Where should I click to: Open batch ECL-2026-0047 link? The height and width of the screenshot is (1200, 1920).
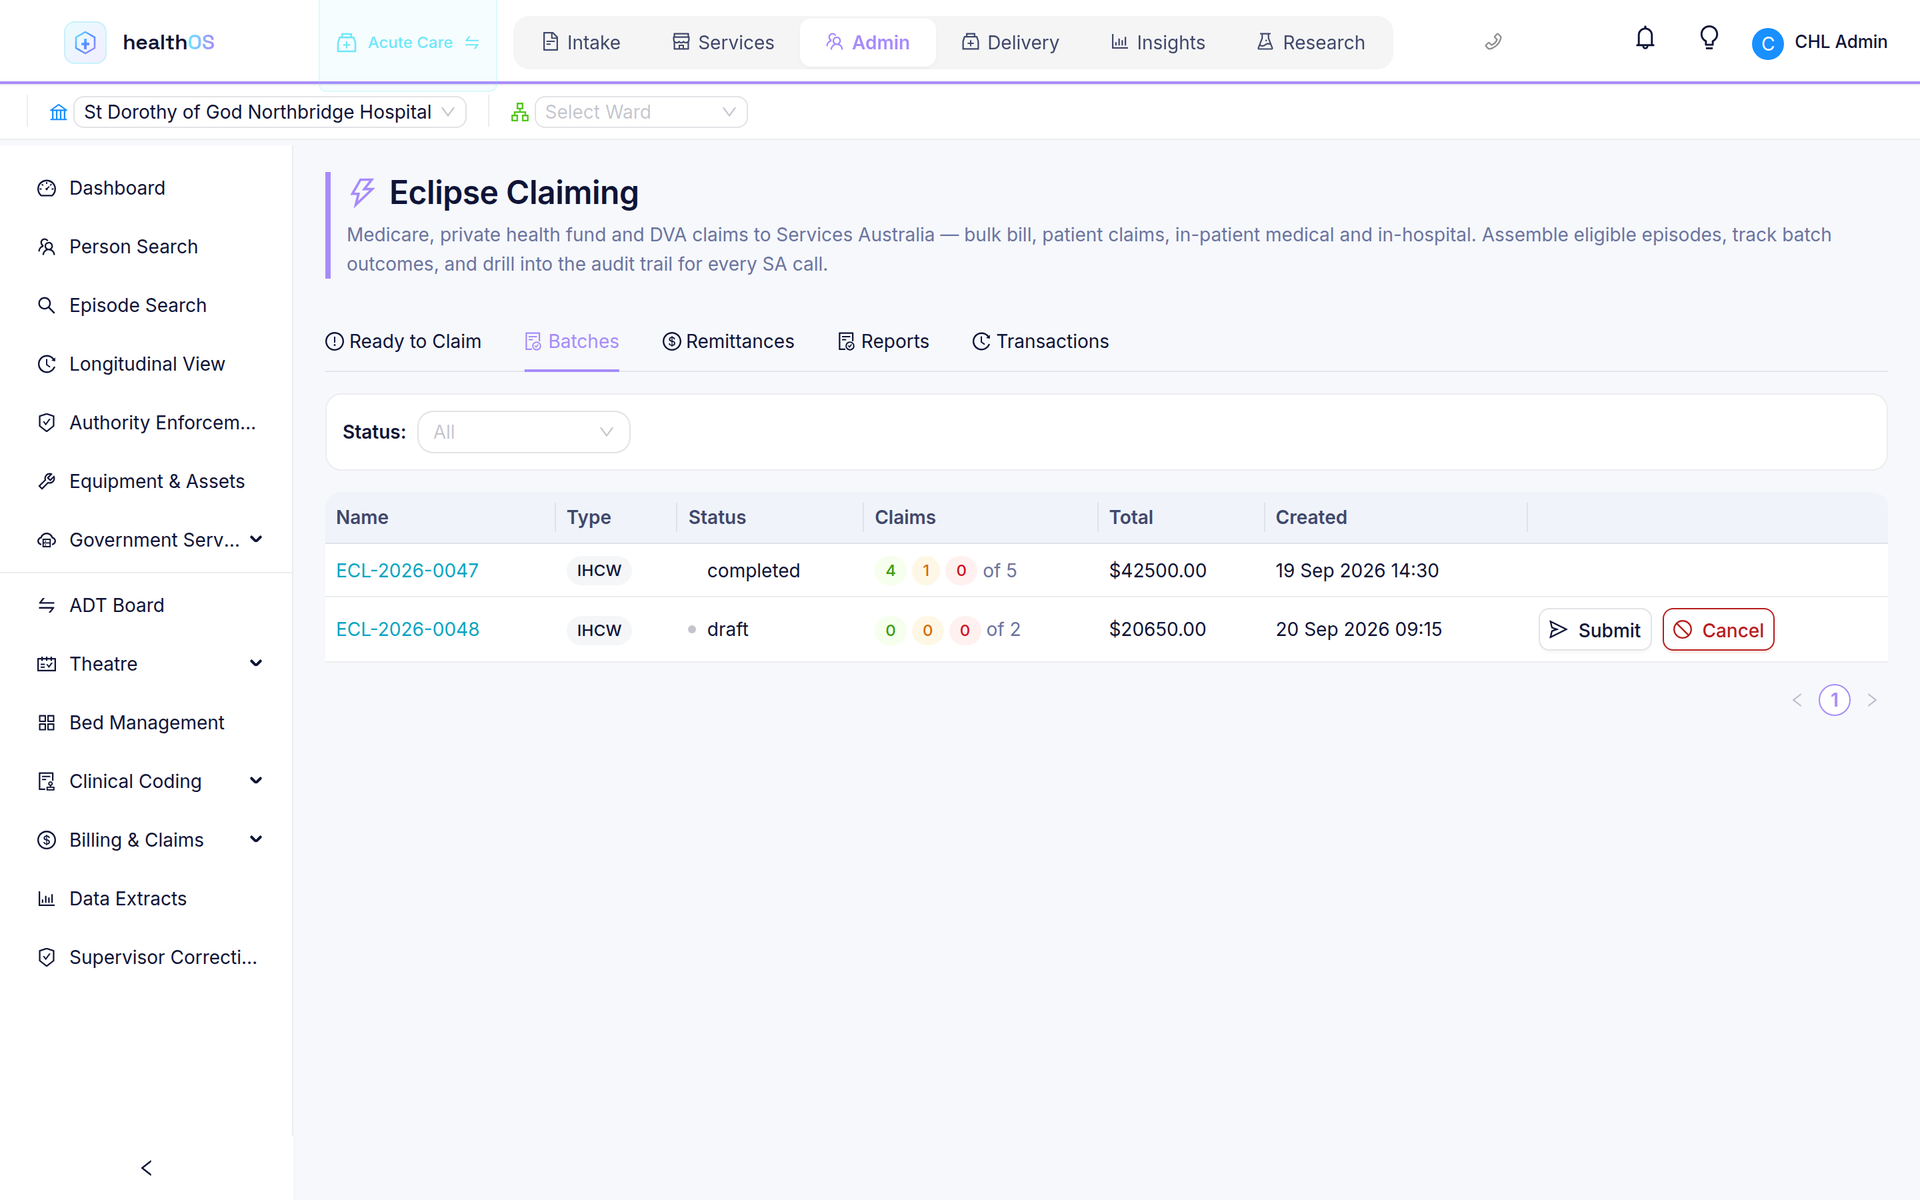click(407, 570)
